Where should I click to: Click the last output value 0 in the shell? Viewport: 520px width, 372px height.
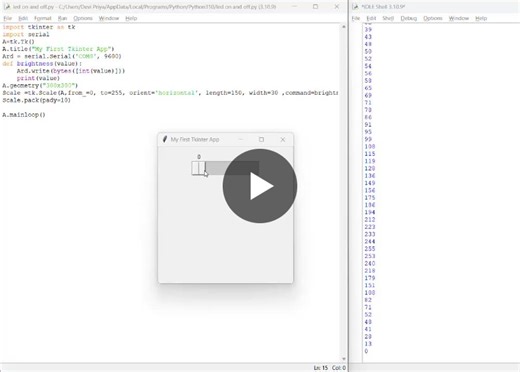(366, 351)
